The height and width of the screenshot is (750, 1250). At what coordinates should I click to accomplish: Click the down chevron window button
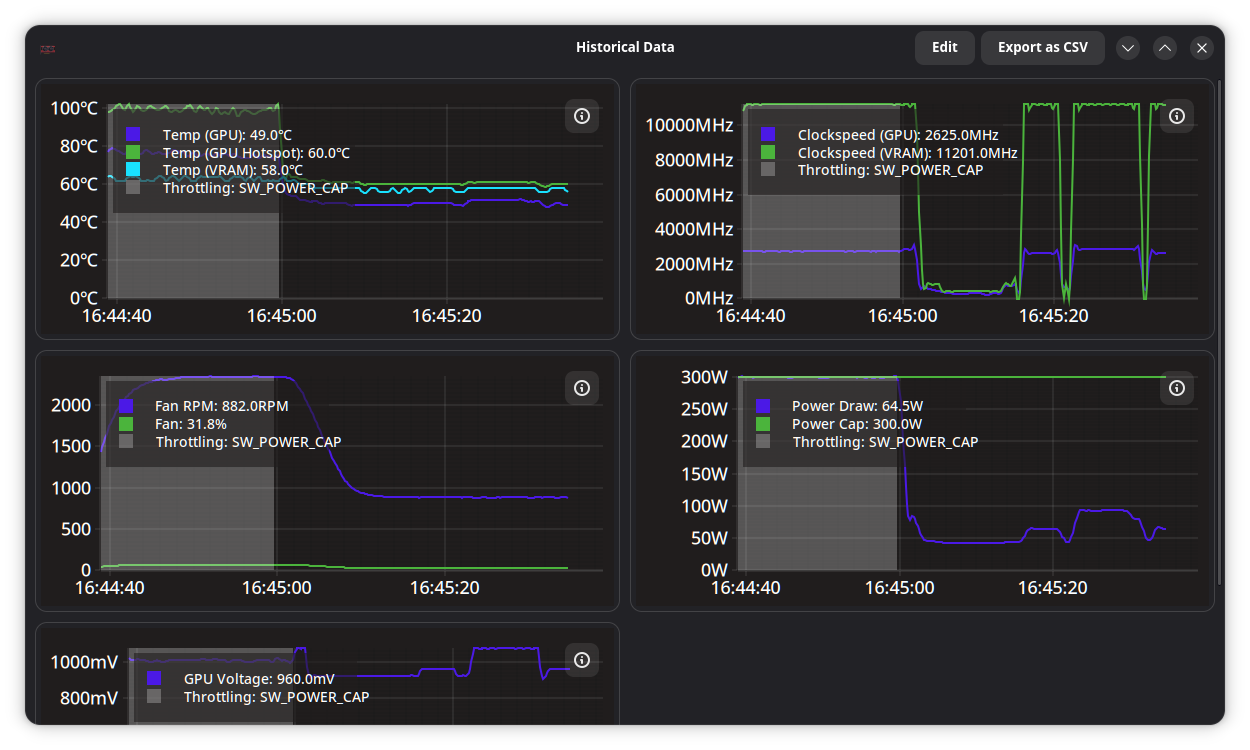[x=1128, y=48]
